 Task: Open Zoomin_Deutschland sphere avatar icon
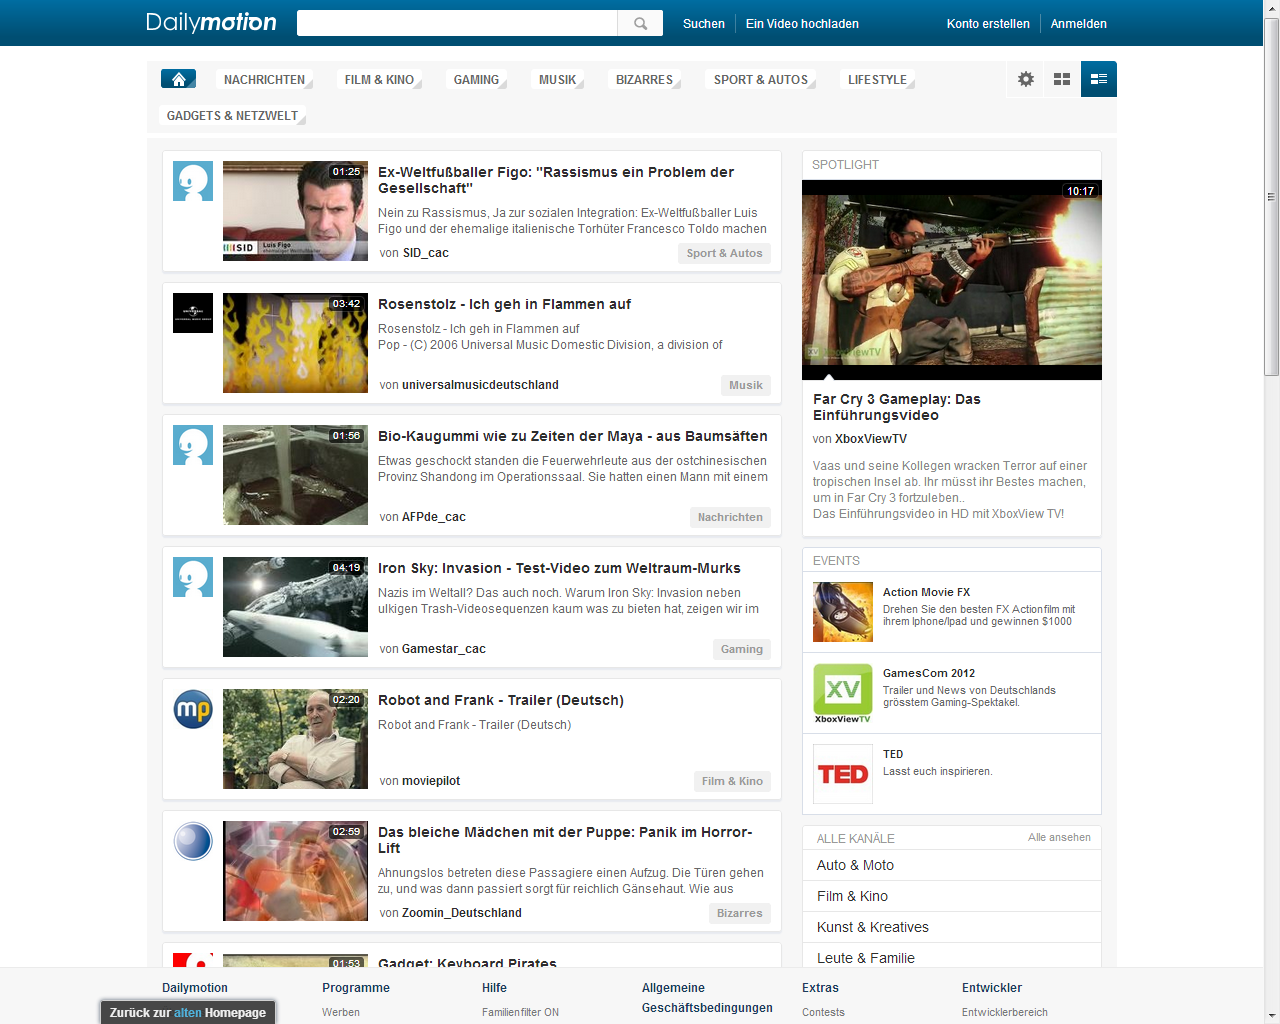click(193, 841)
